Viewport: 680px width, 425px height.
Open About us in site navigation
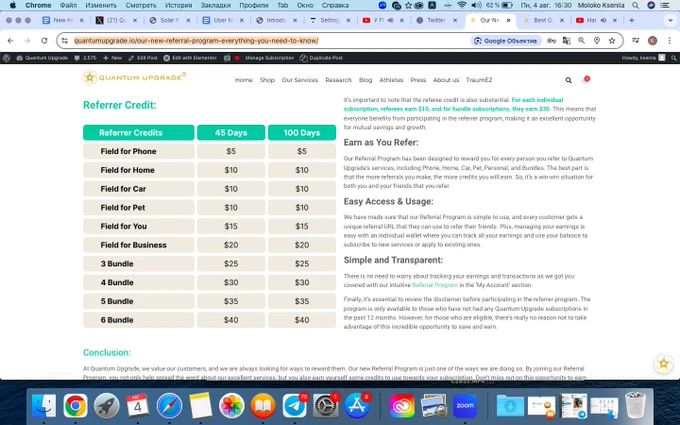point(446,80)
